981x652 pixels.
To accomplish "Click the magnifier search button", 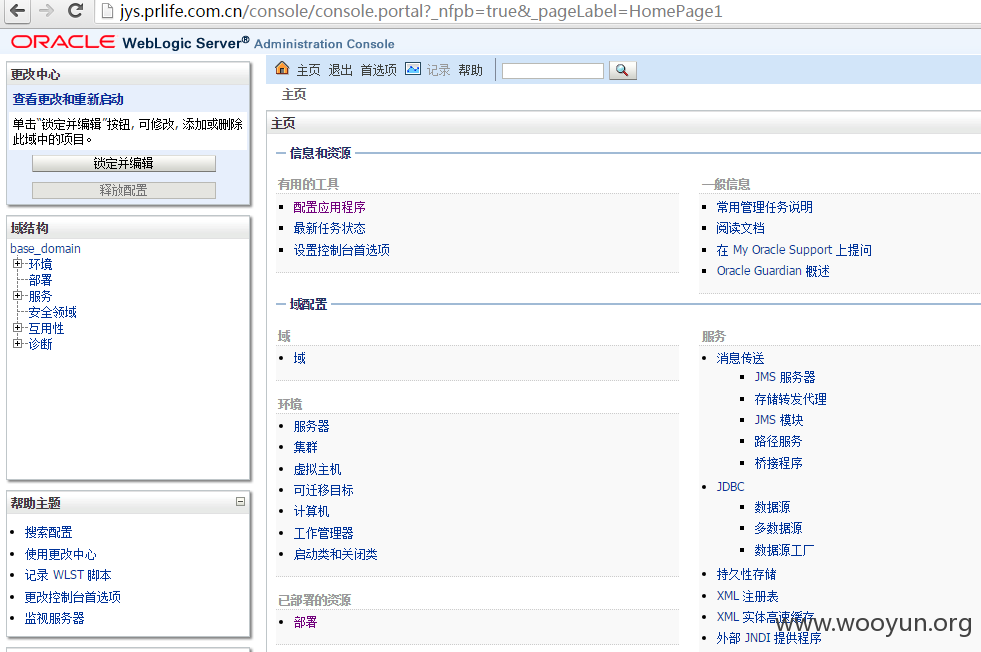I will (623, 70).
